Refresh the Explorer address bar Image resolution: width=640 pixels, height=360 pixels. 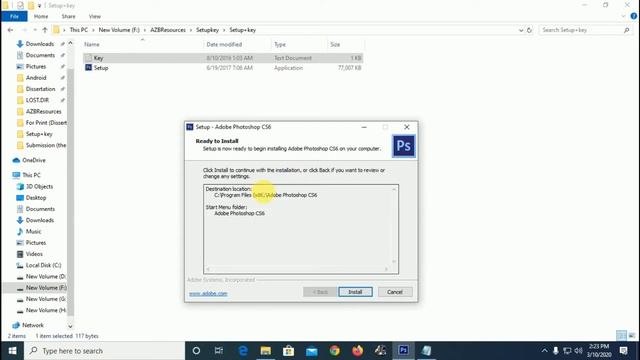[529, 30]
